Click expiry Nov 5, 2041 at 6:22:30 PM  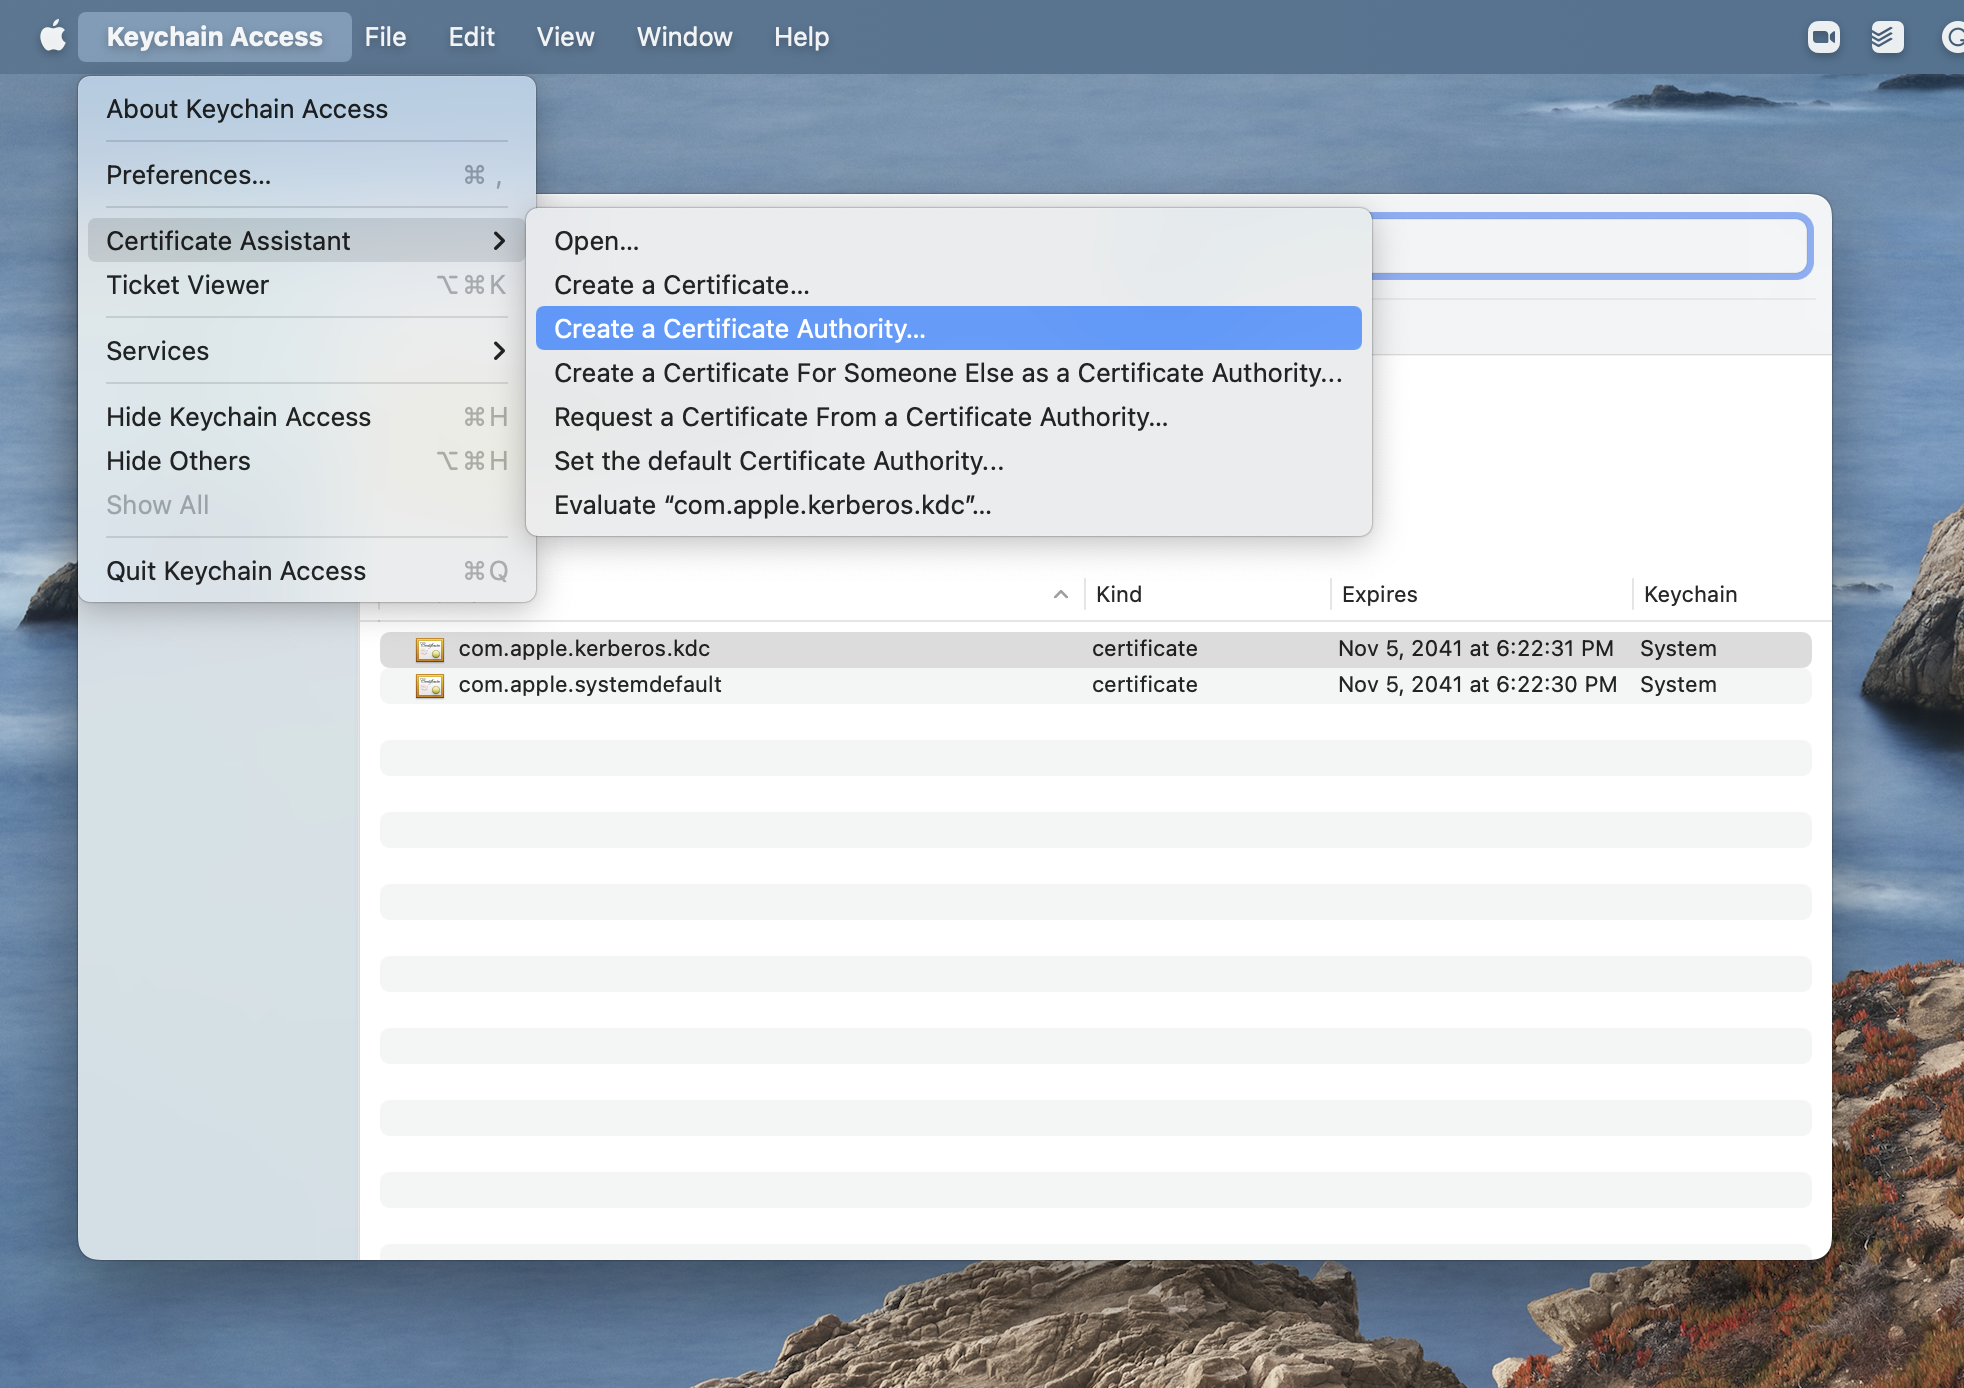point(1478,685)
